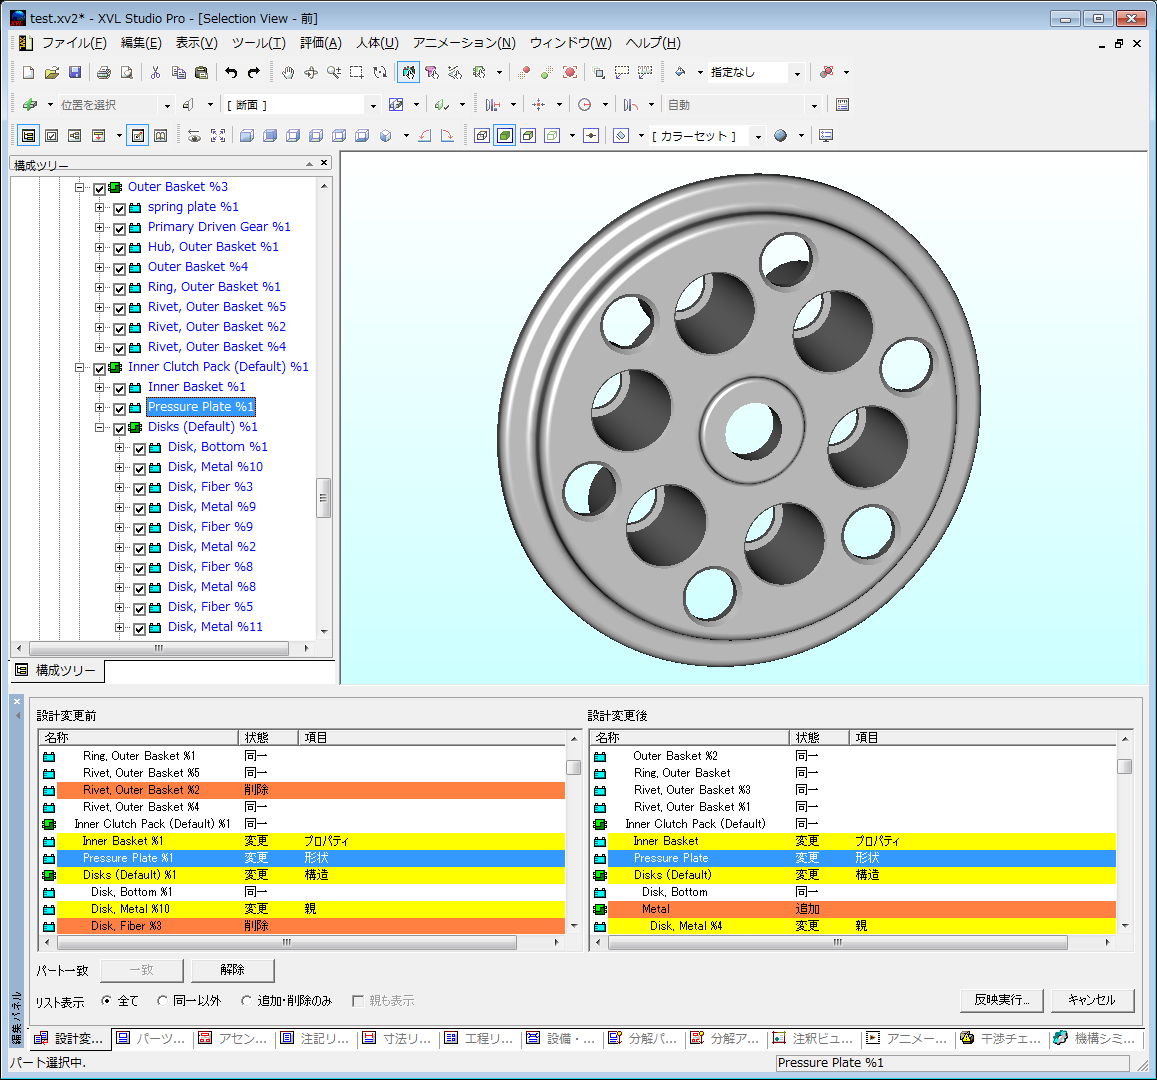Click the 反映実行 button
Screen dimensions: 1157x1080
(x=1002, y=1000)
